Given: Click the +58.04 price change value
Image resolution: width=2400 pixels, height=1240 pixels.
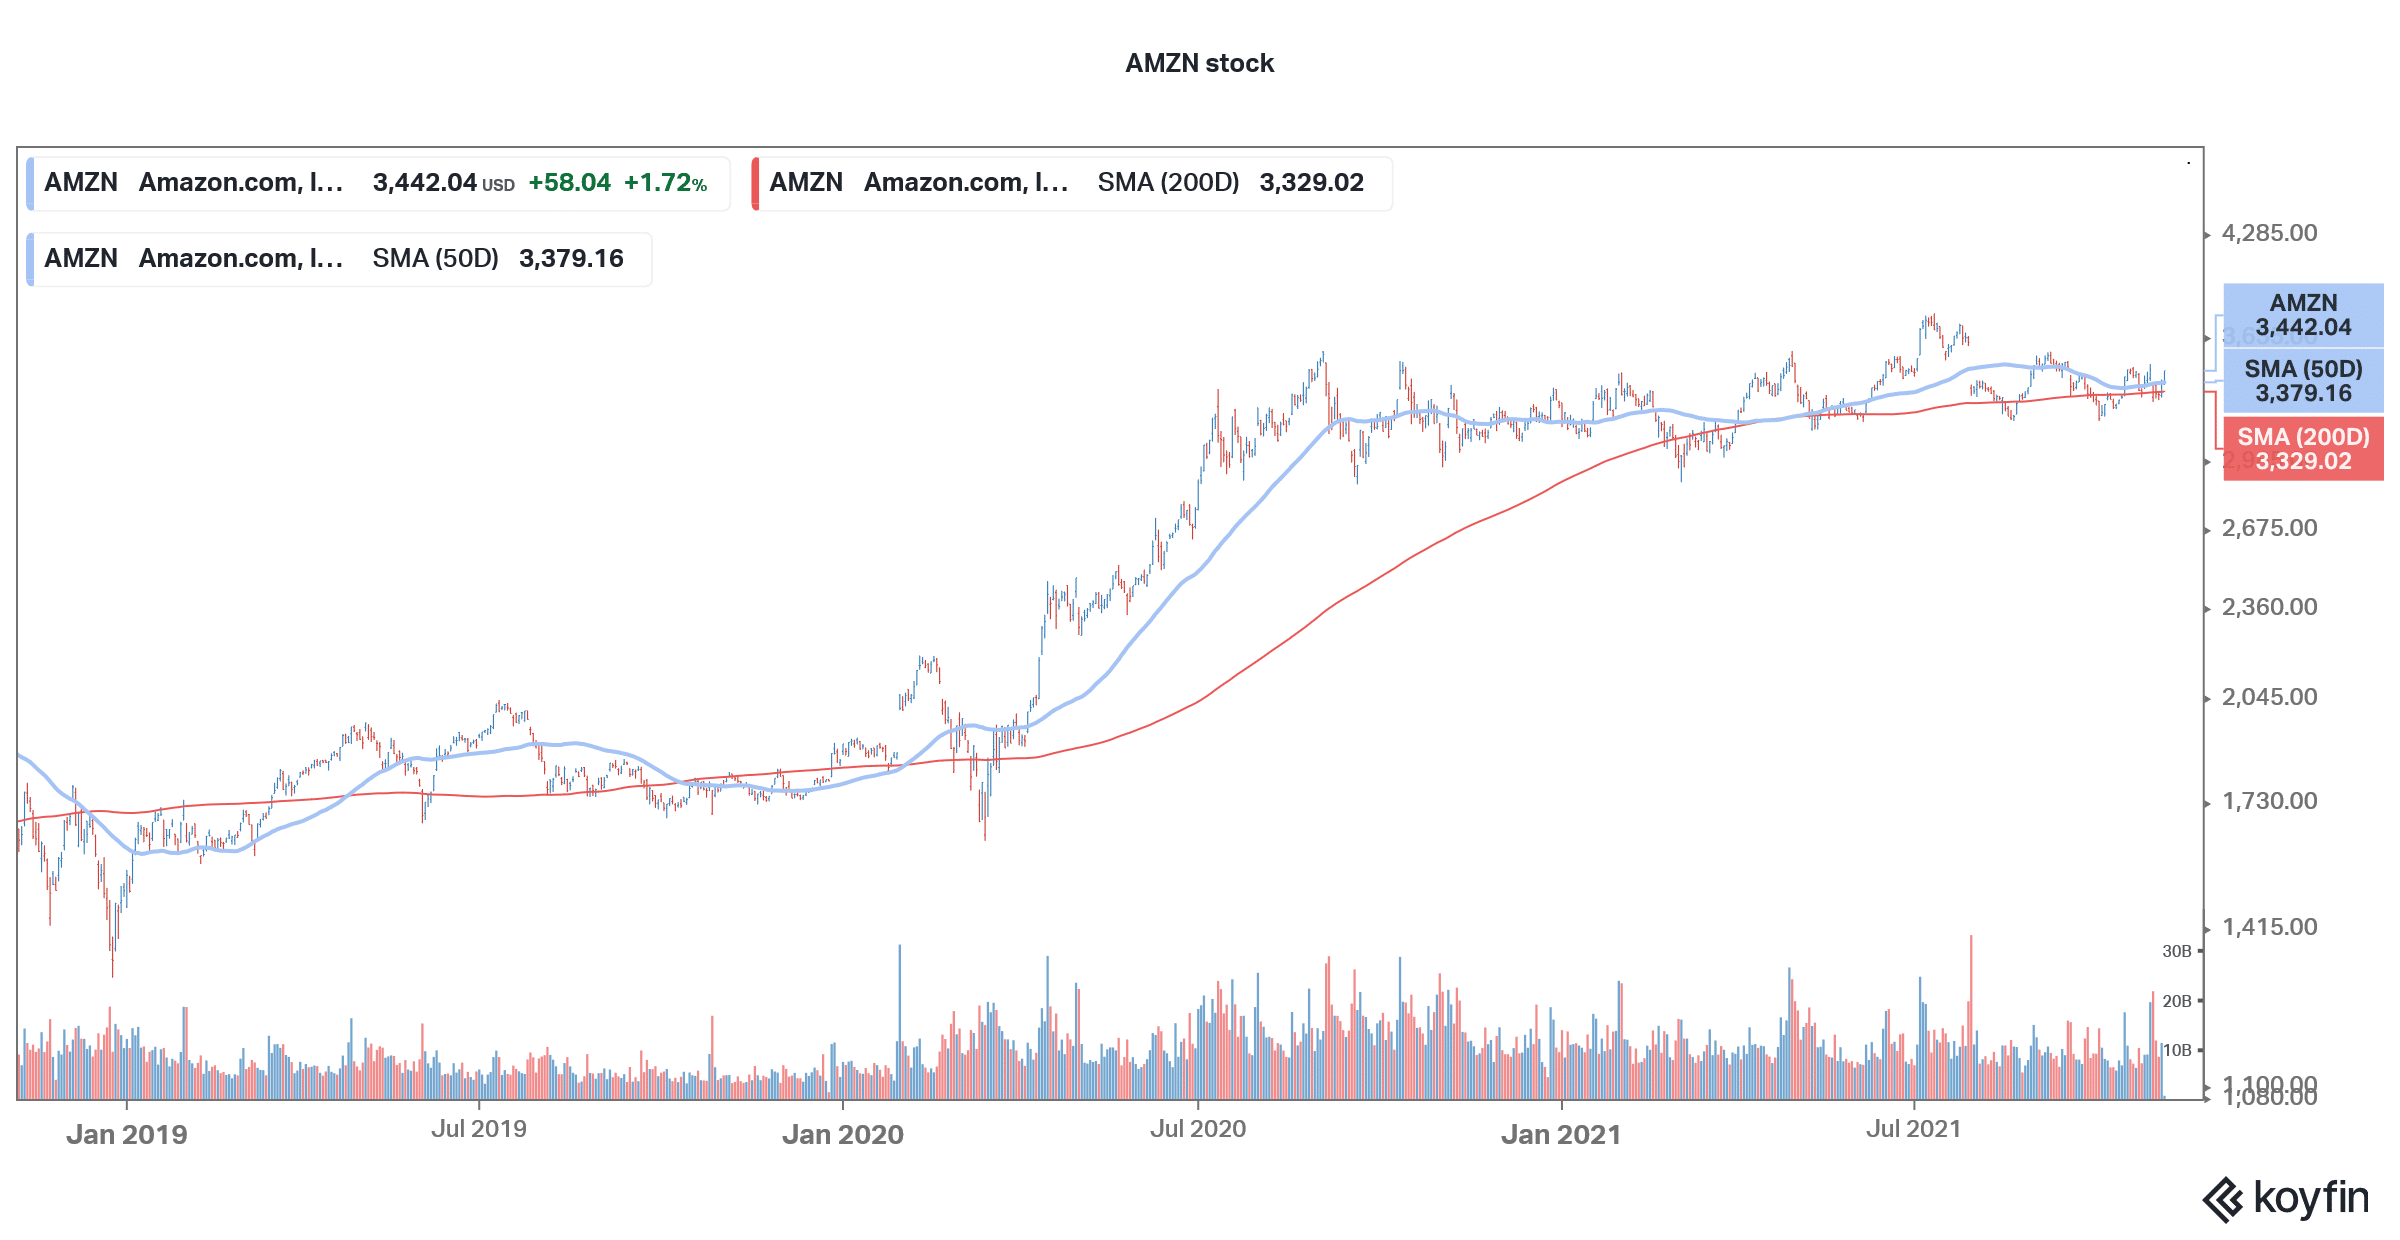Looking at the screenshot, I should click(x=569, y=183).
